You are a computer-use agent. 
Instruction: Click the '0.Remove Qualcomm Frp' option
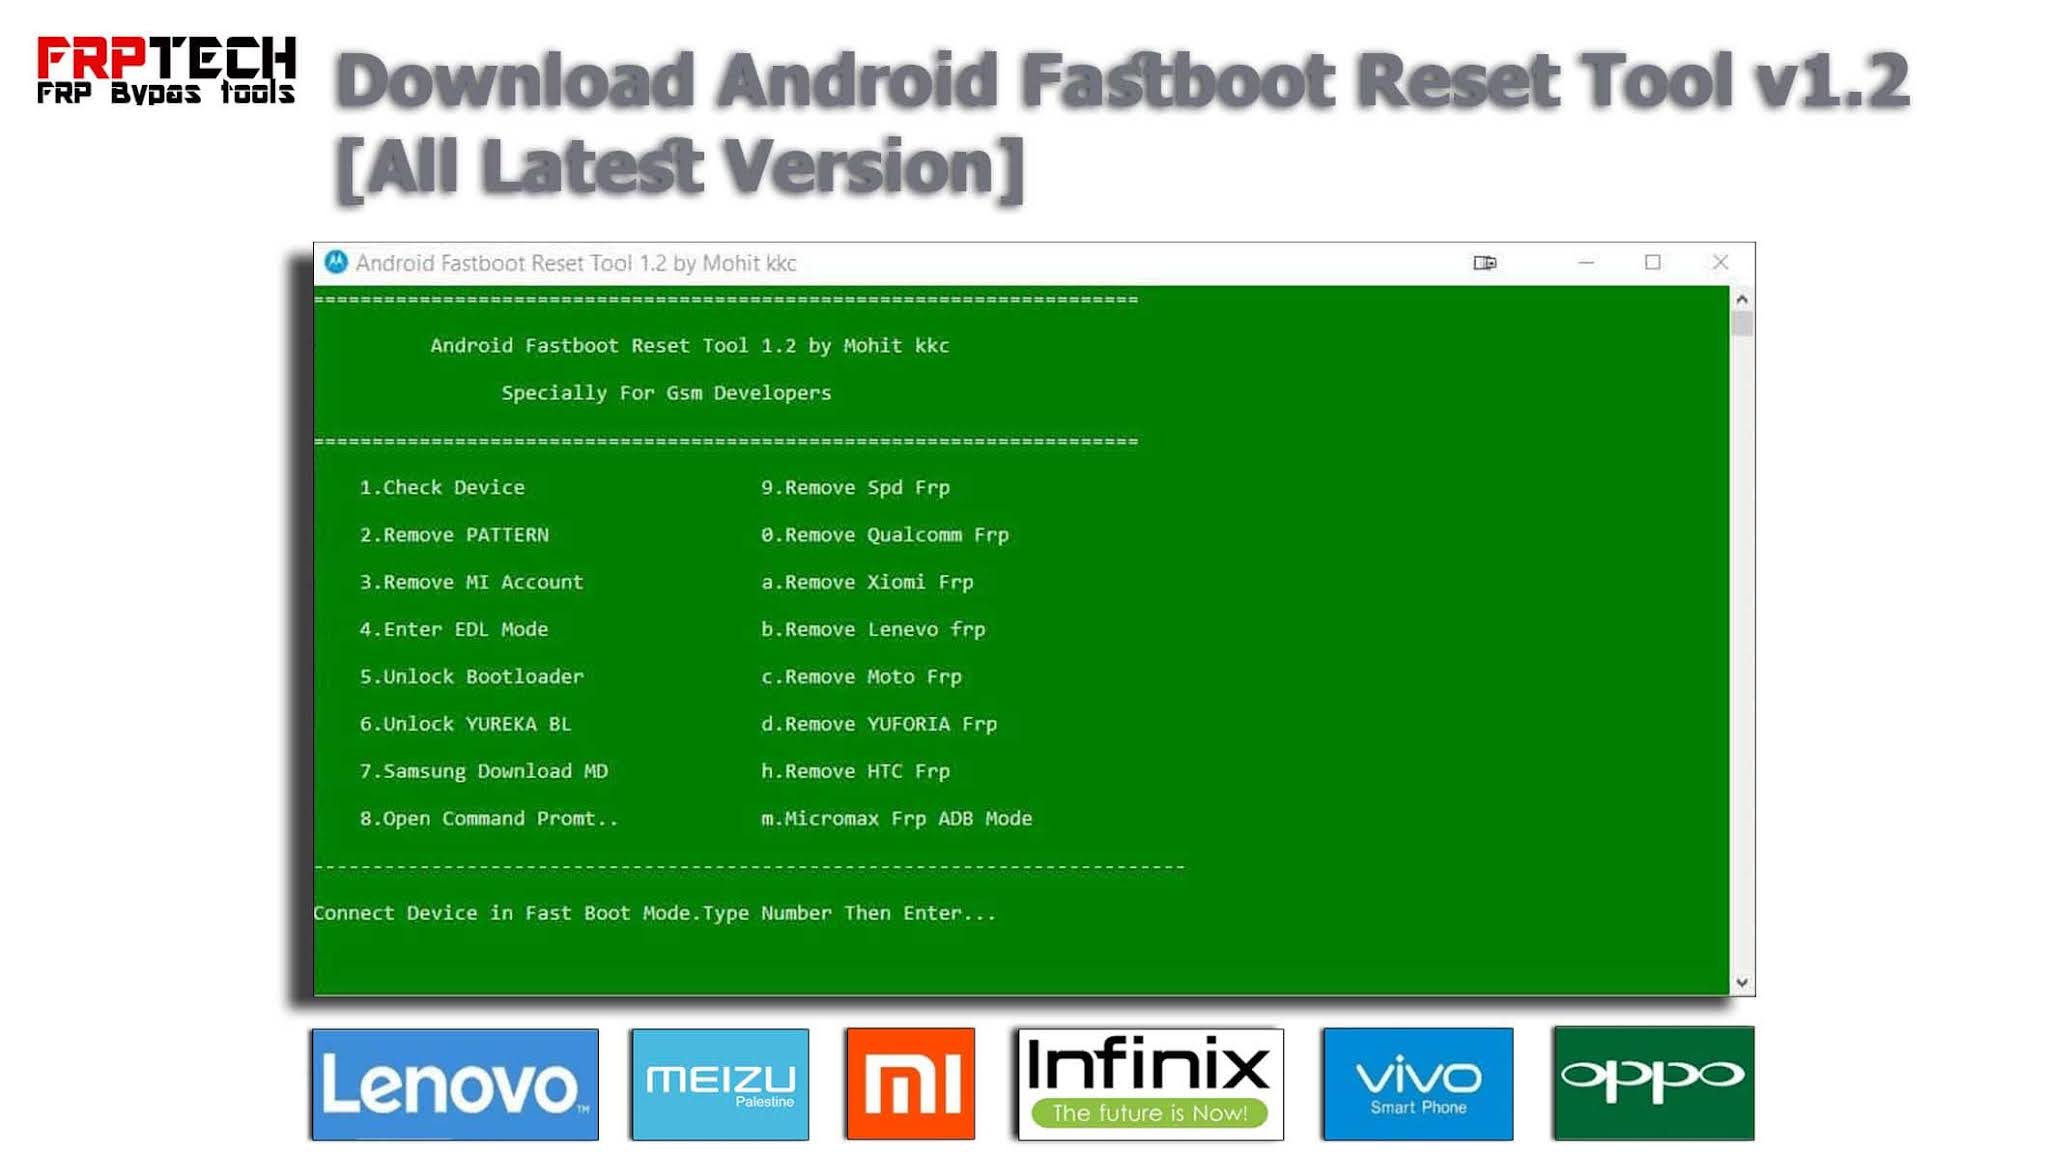click(884, 534)
